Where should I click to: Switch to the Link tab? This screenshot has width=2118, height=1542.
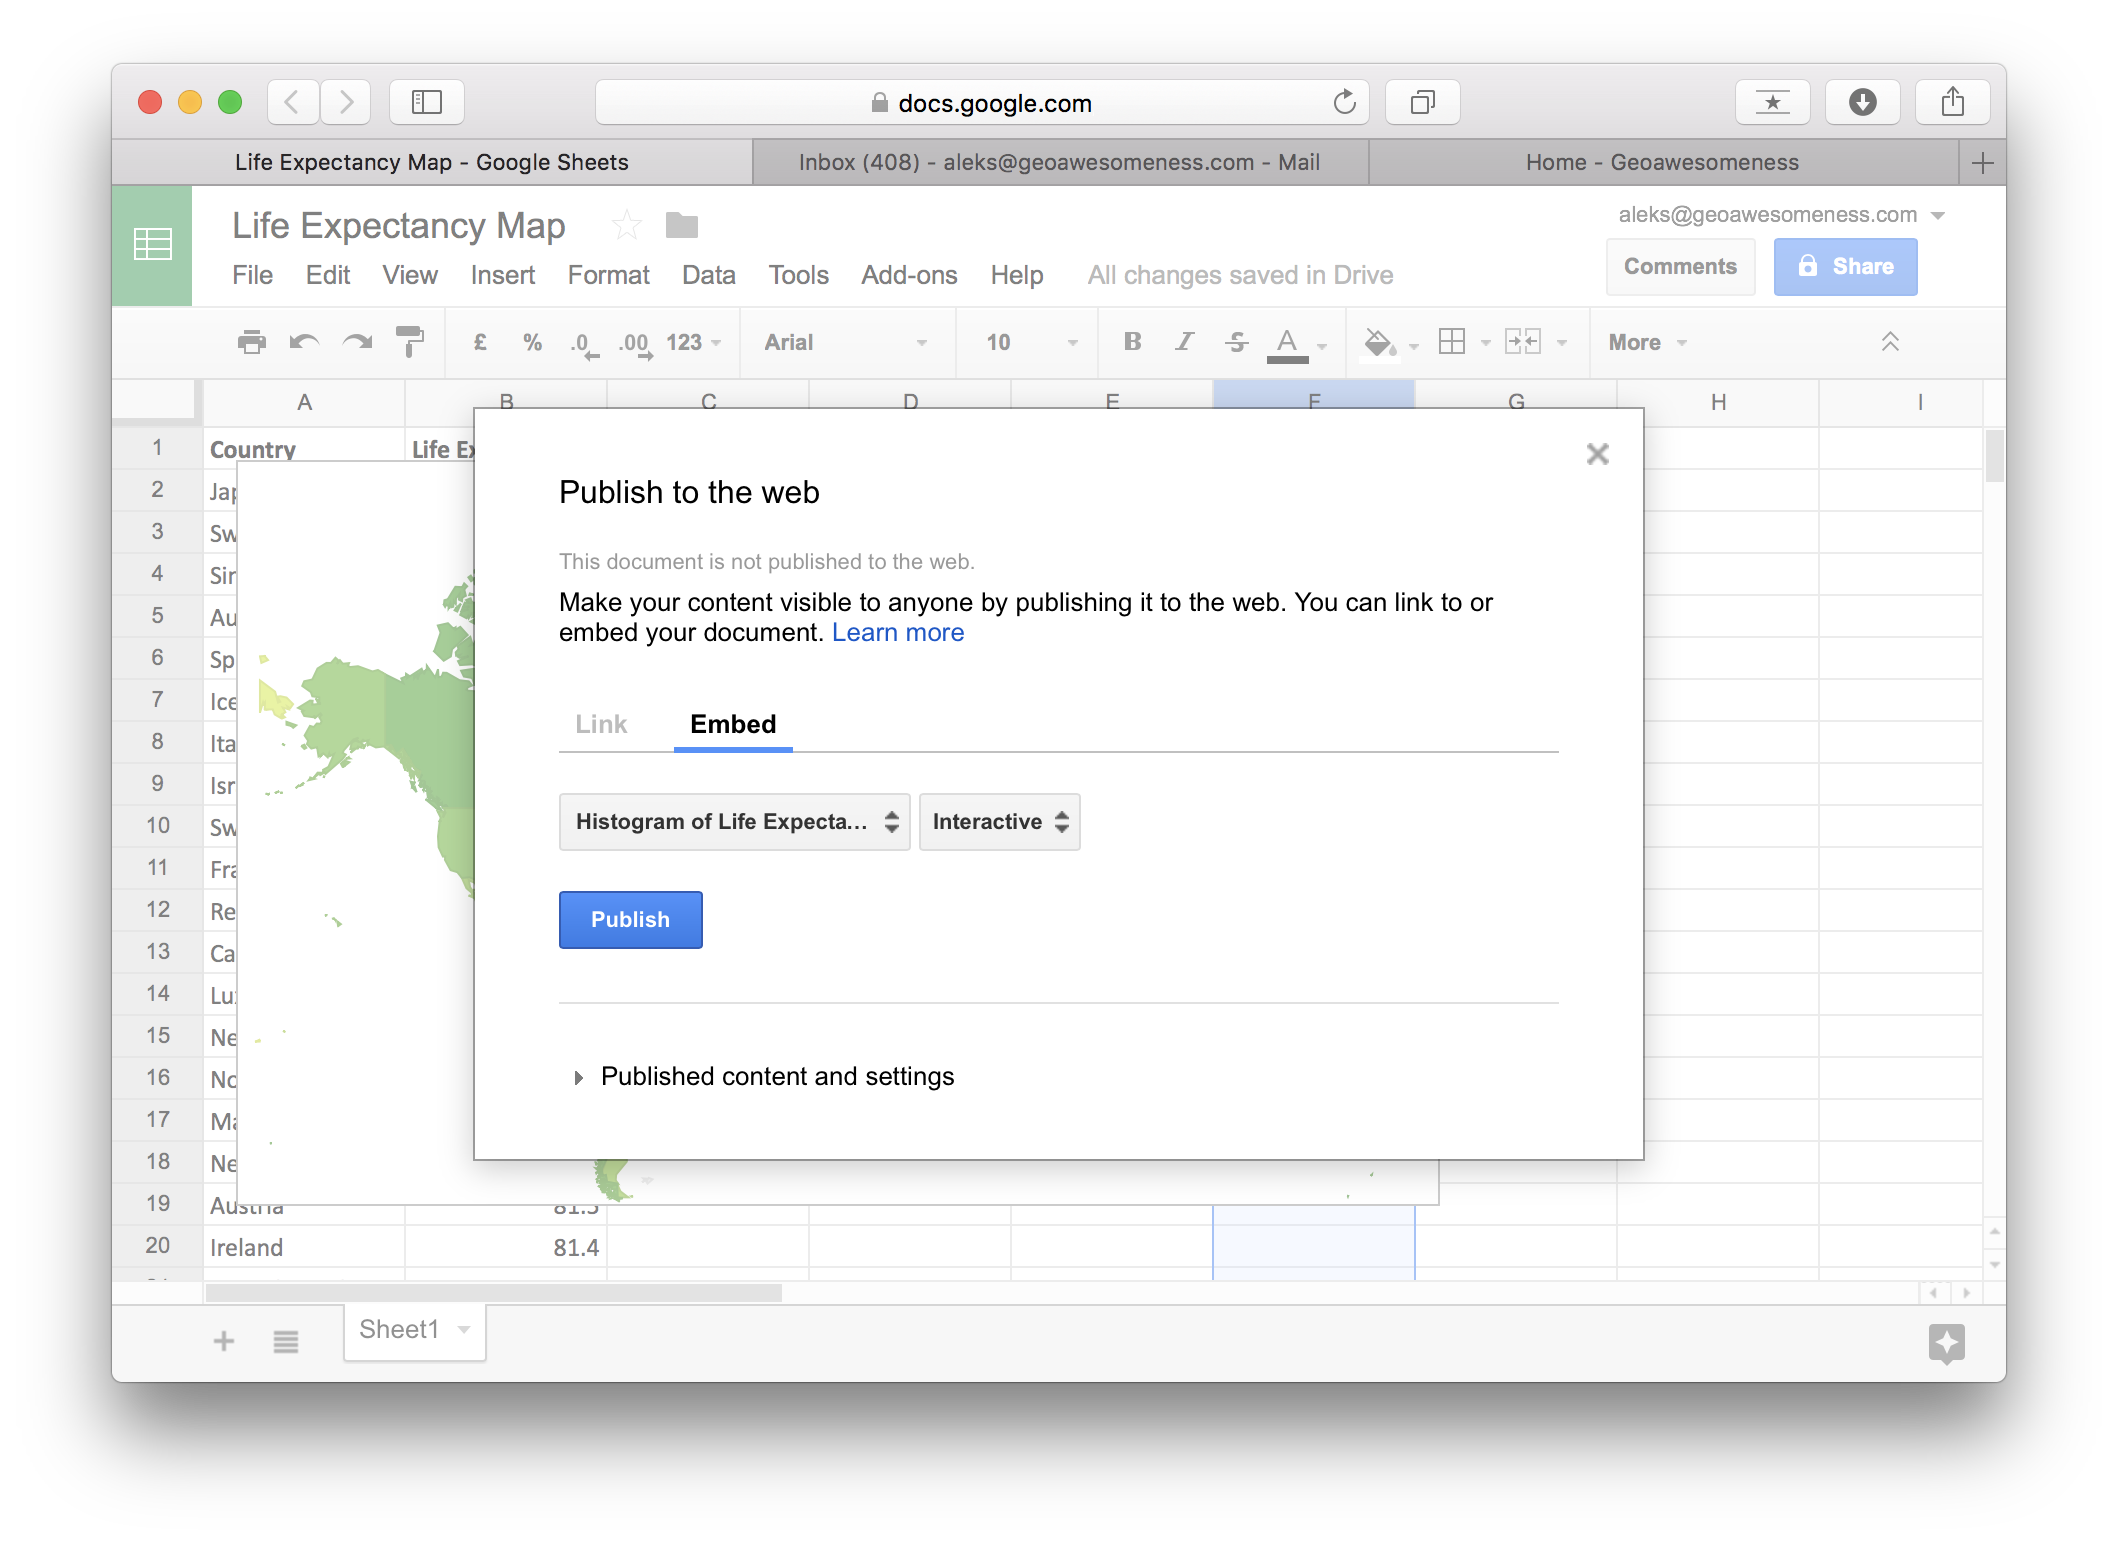pos(601,724)
